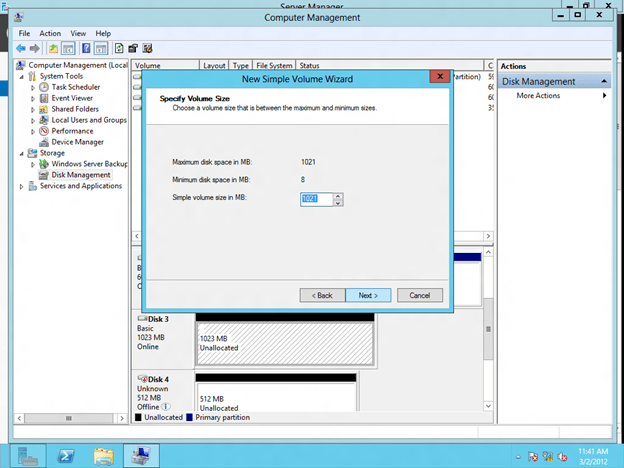Open the View menu
Screen dimensions: 624x468
78,33
